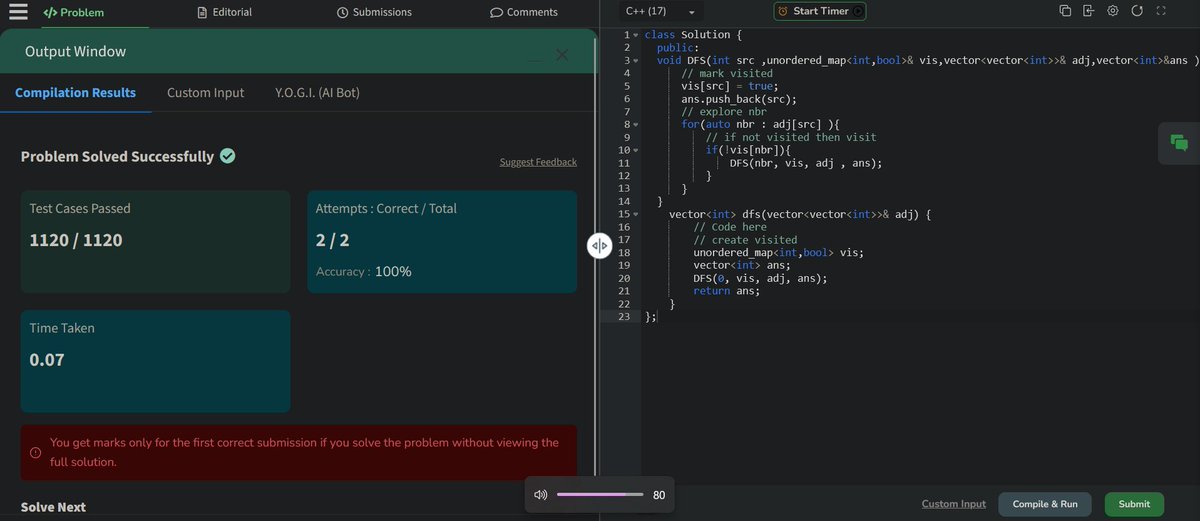Click the Start Timer button
This screenshot has width=1200, height=521.
(820, 12)
